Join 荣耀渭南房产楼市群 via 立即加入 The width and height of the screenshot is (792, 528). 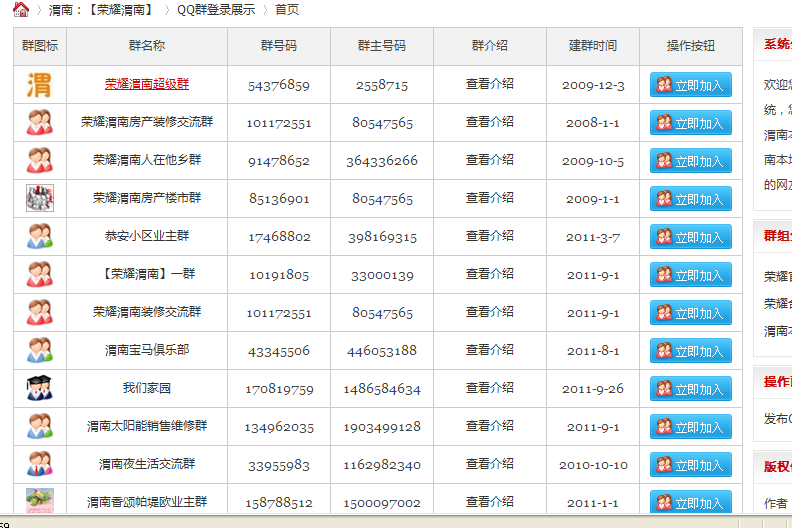click(x=690, y=199)
